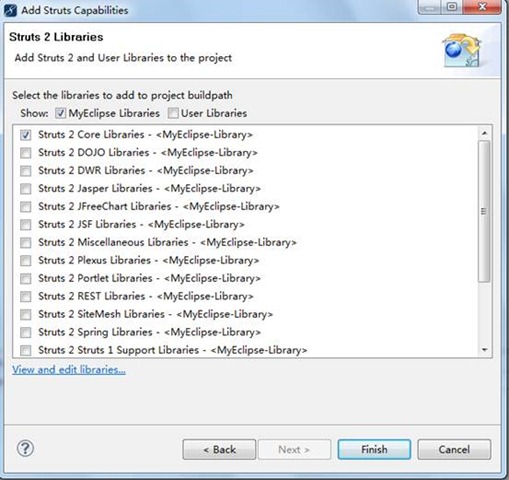
Task: Tick the Struts 2 Spring Libraries checkbox
Action: 26,332
